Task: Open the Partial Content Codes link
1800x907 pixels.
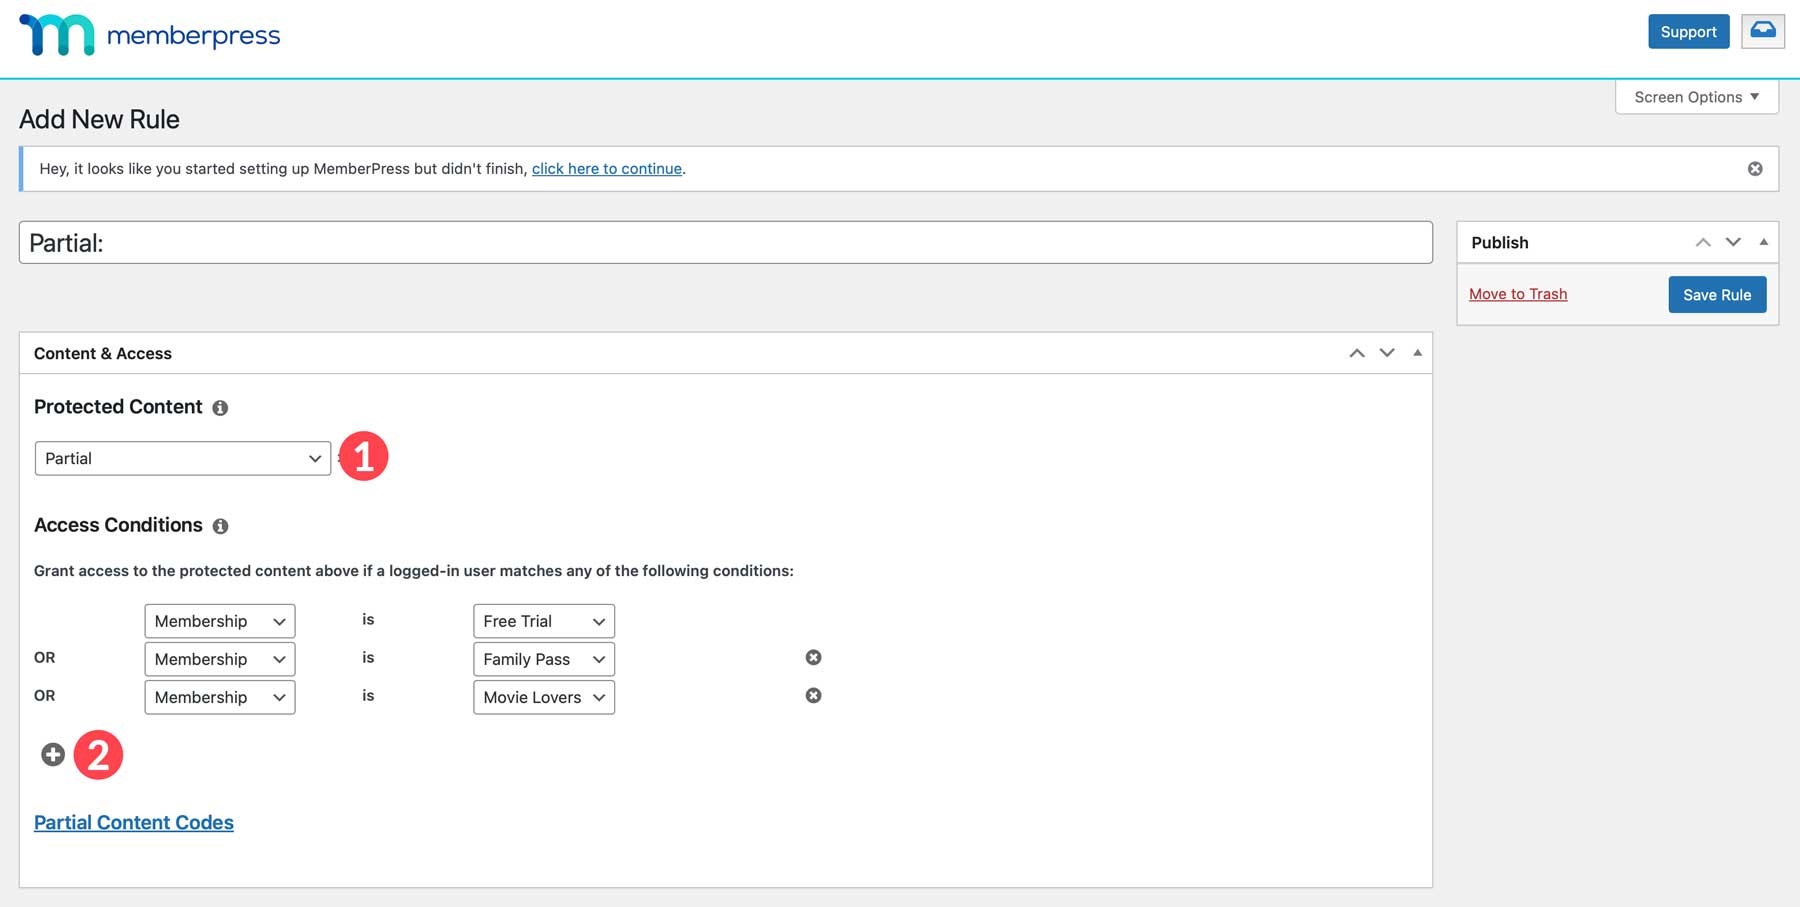Action: point(134,822)
